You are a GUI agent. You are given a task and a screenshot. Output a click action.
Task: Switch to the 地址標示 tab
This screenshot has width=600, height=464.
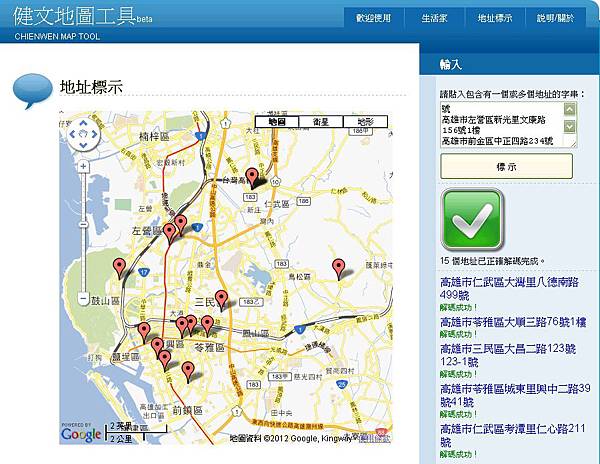pos(495,18)
